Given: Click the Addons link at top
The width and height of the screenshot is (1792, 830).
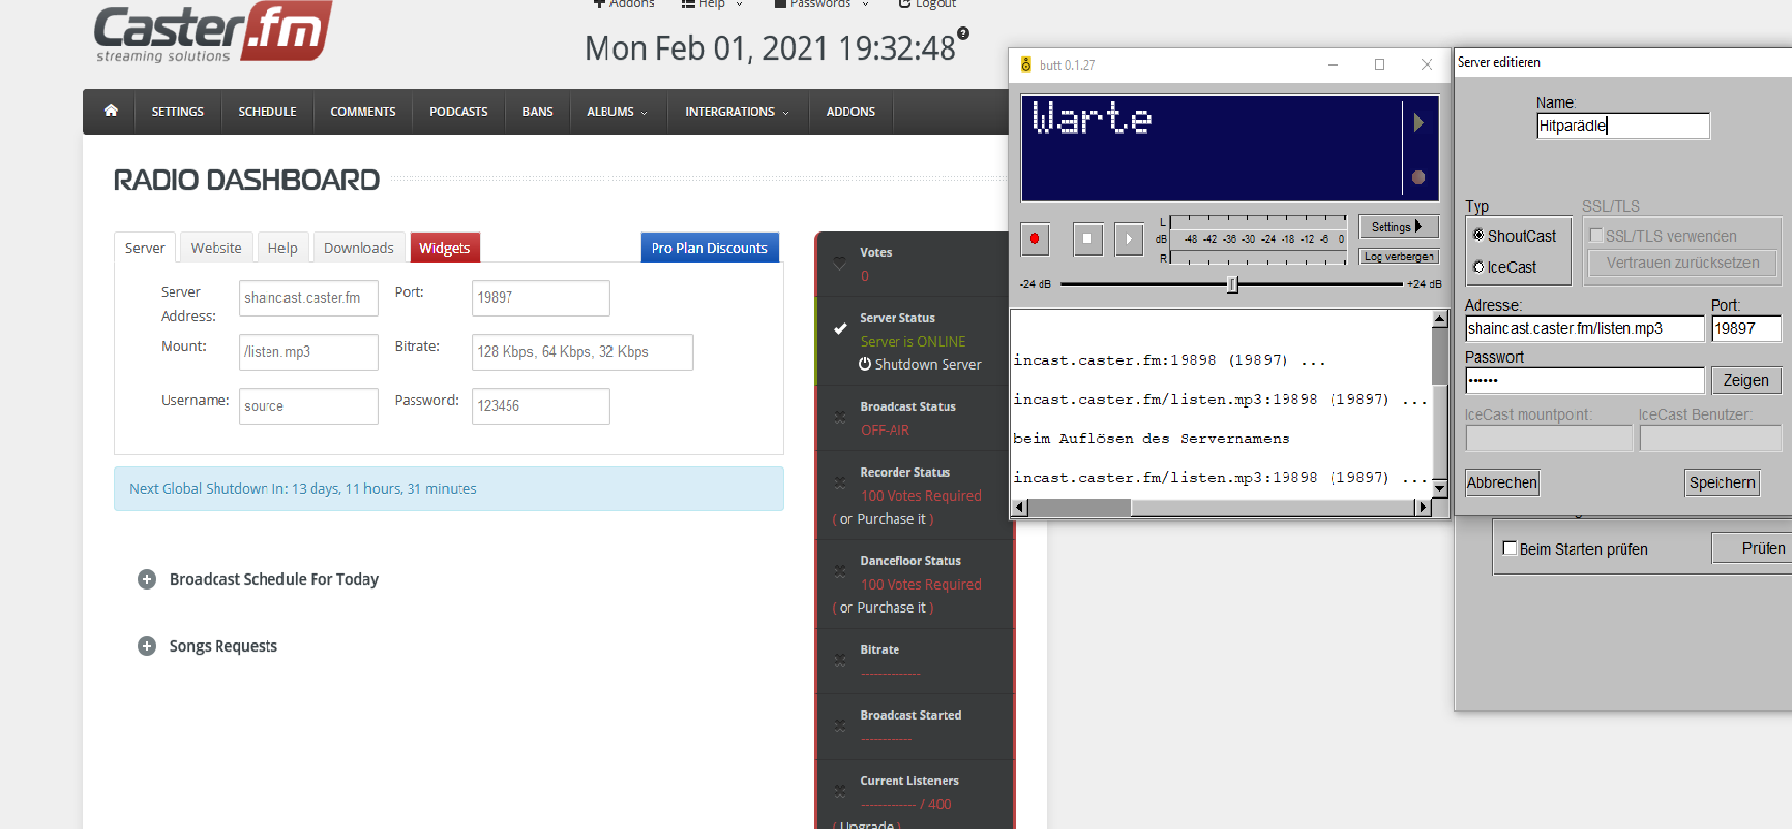Looking at the screenshot, I should click(624, 4).
